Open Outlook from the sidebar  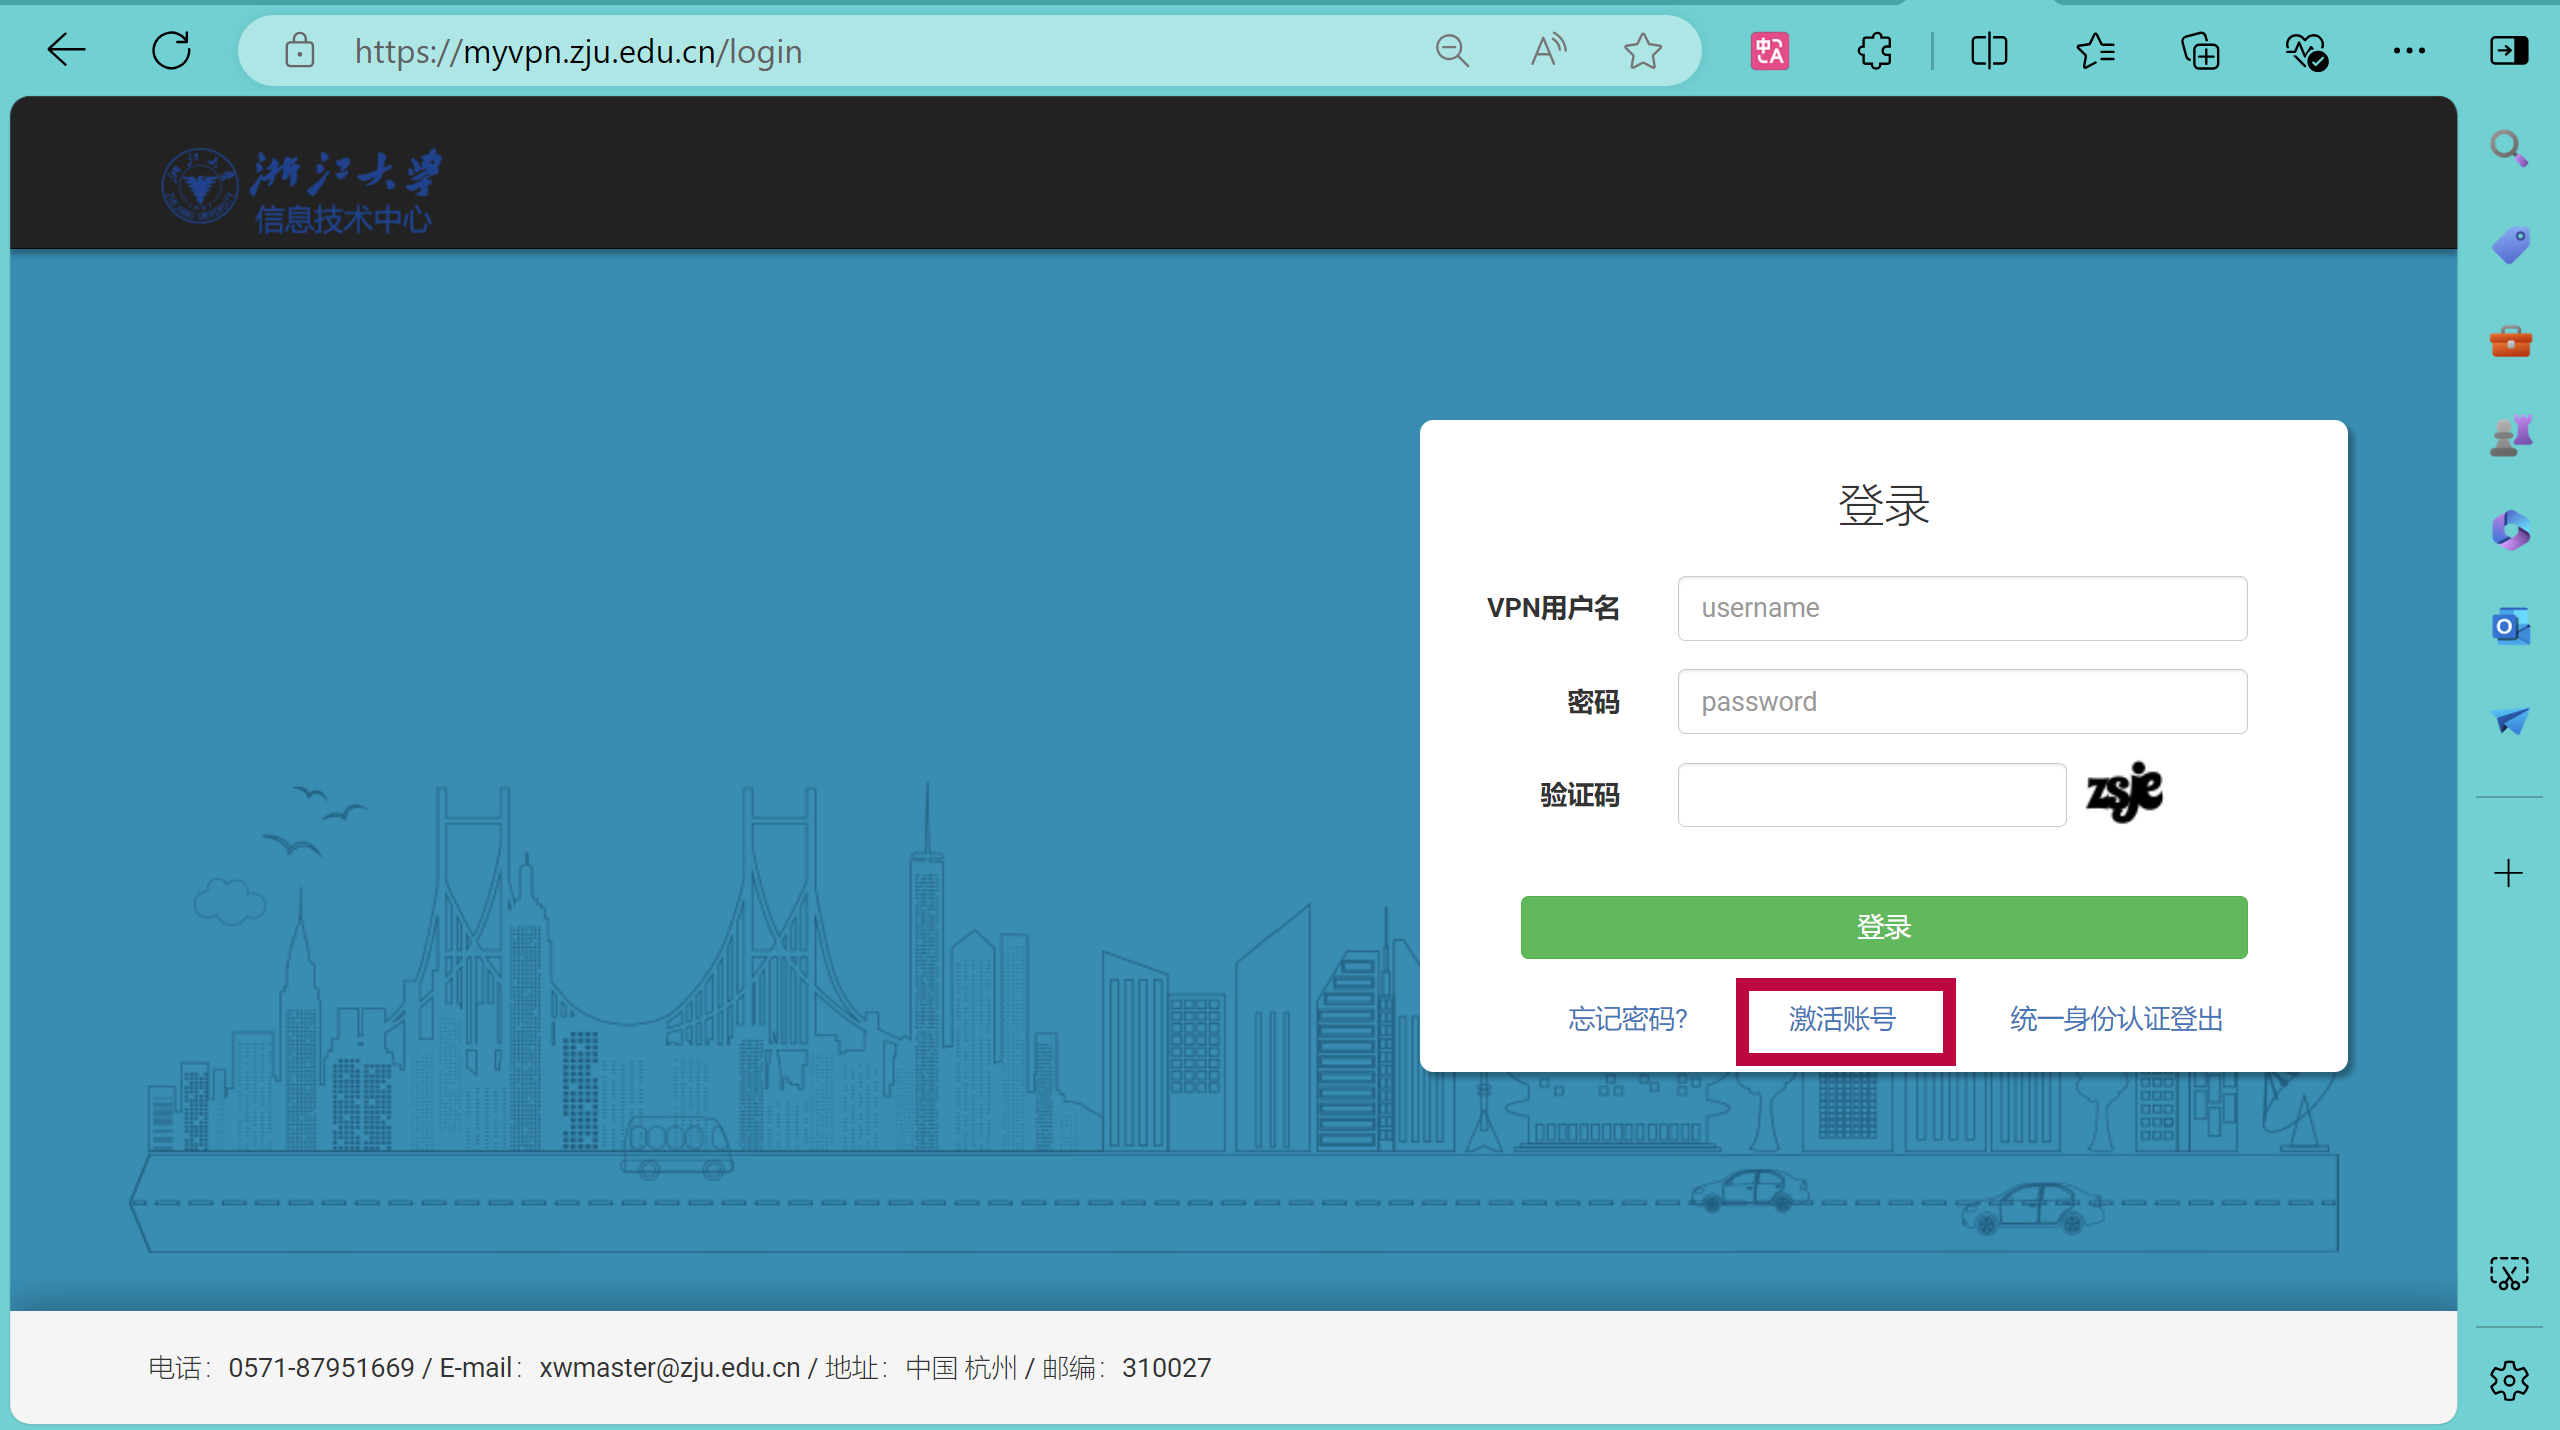pyautogui.click(x=2510, y=627)
